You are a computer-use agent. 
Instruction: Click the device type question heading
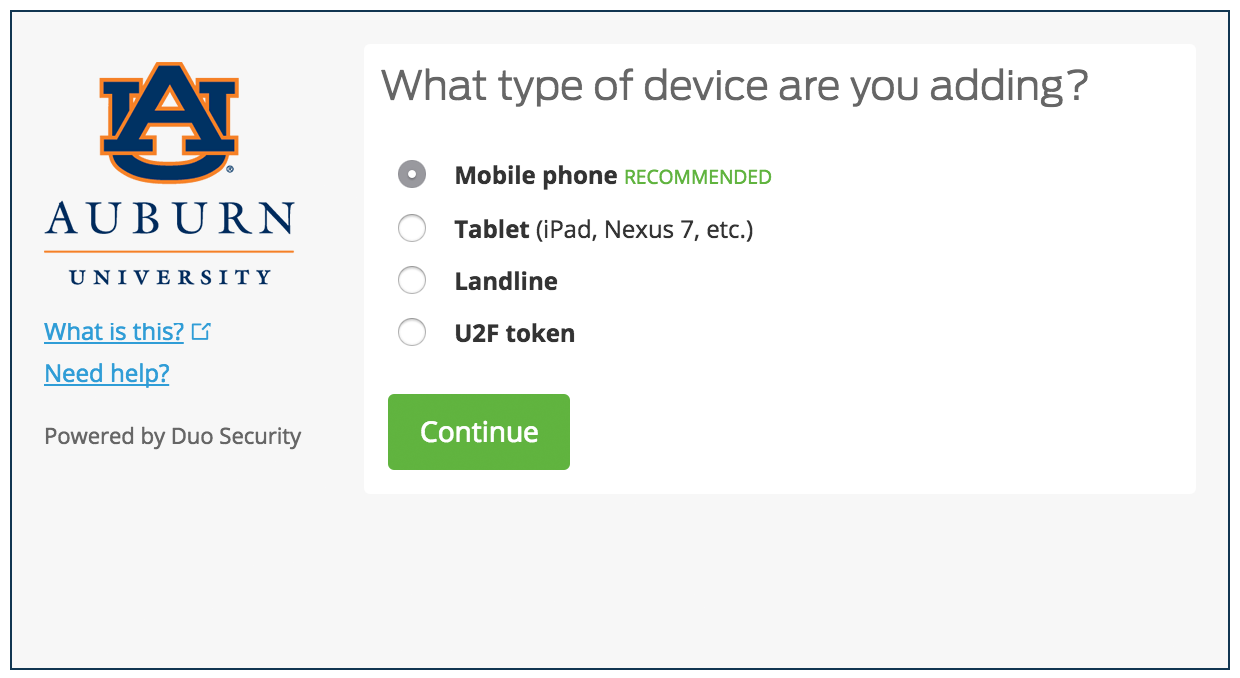point(734,87)
